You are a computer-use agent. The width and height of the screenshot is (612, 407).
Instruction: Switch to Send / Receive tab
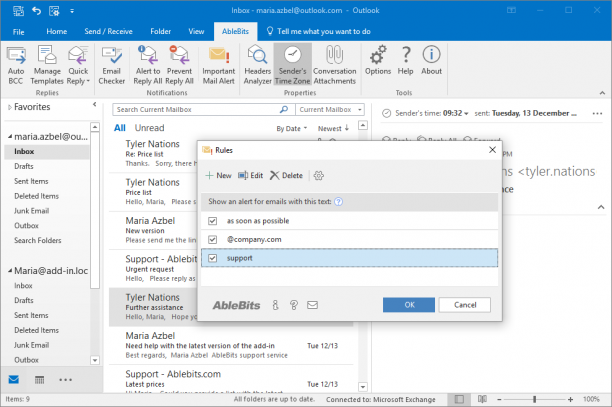click(109, 32)
